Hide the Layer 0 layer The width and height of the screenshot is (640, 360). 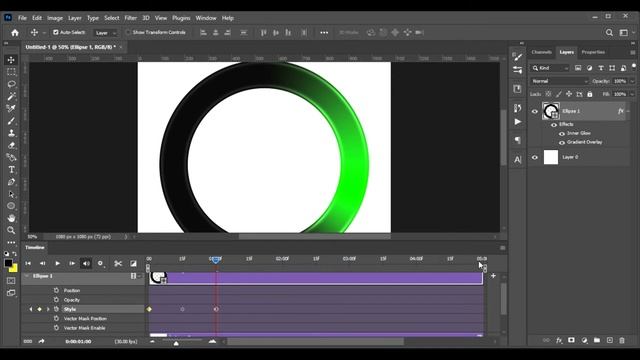535,157
